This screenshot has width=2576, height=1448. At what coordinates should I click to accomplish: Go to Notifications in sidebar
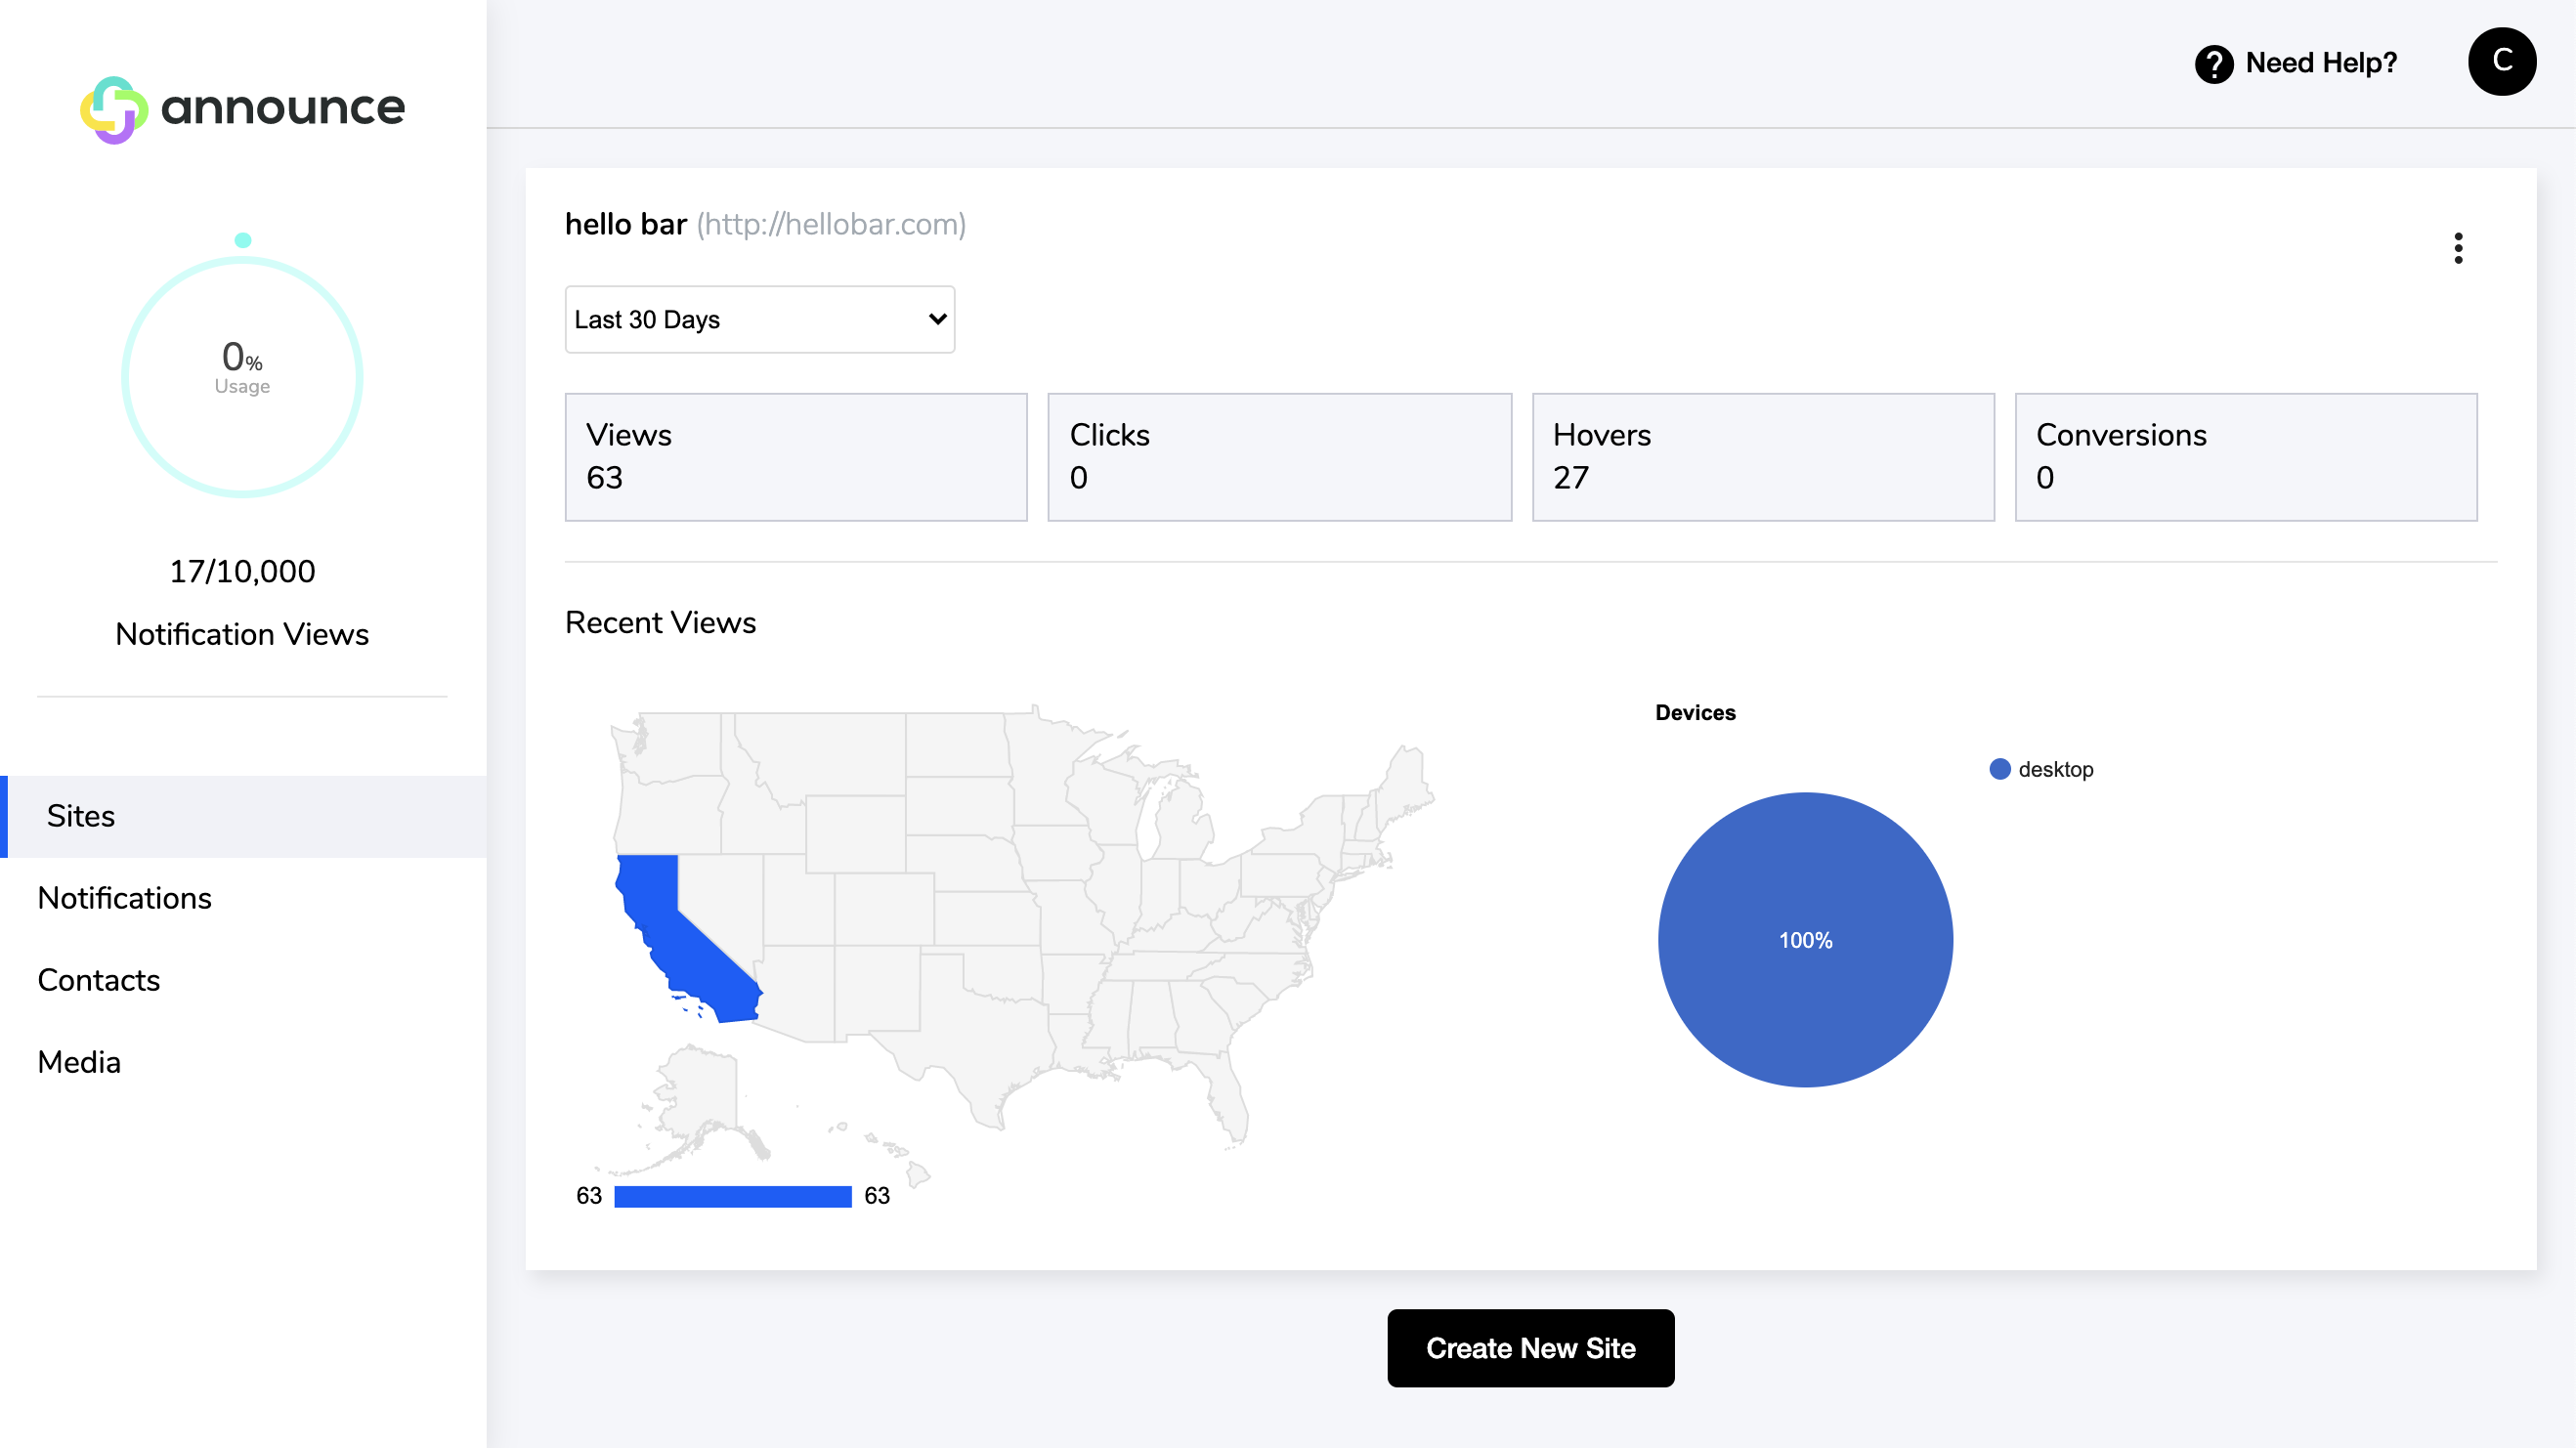[124, 898]
